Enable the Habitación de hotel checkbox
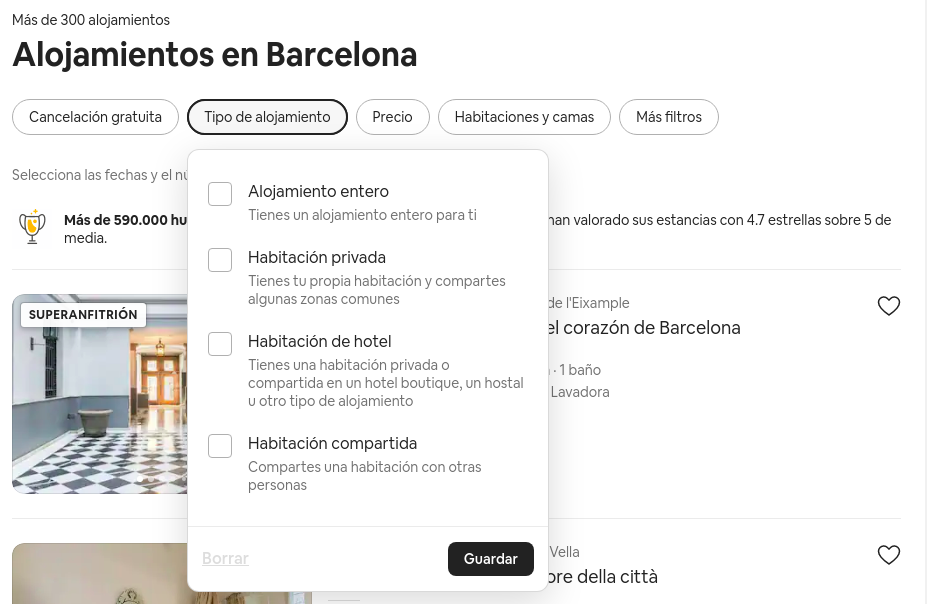The width and height of the screenshot is (927, 604). (220, 344)
